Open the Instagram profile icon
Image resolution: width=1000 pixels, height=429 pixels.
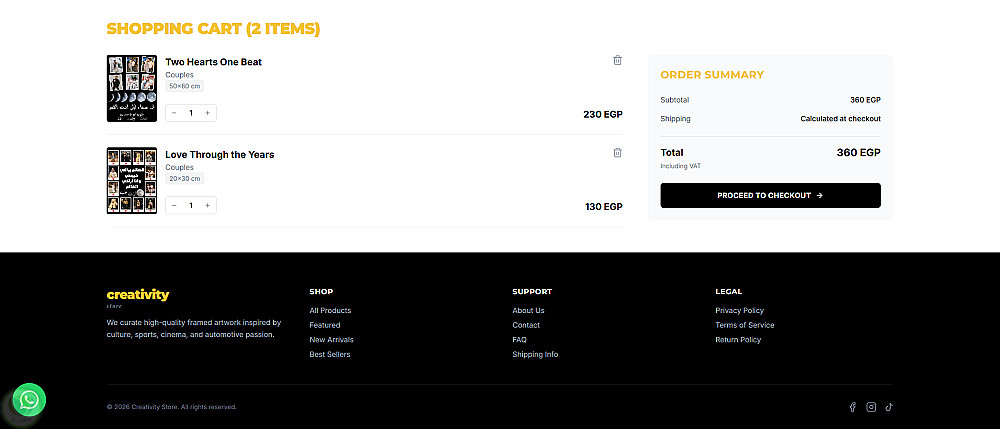click(871, 407)
